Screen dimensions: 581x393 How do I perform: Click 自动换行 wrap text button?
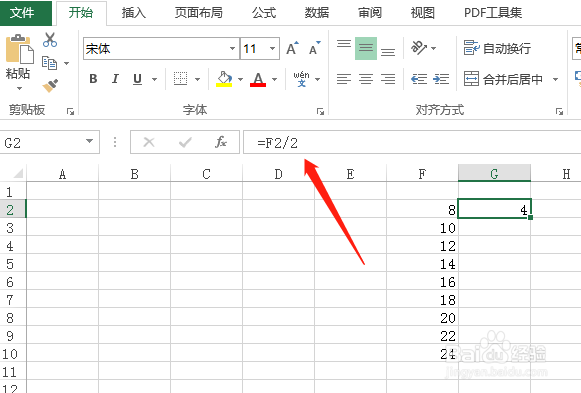(x=497, y=48)
